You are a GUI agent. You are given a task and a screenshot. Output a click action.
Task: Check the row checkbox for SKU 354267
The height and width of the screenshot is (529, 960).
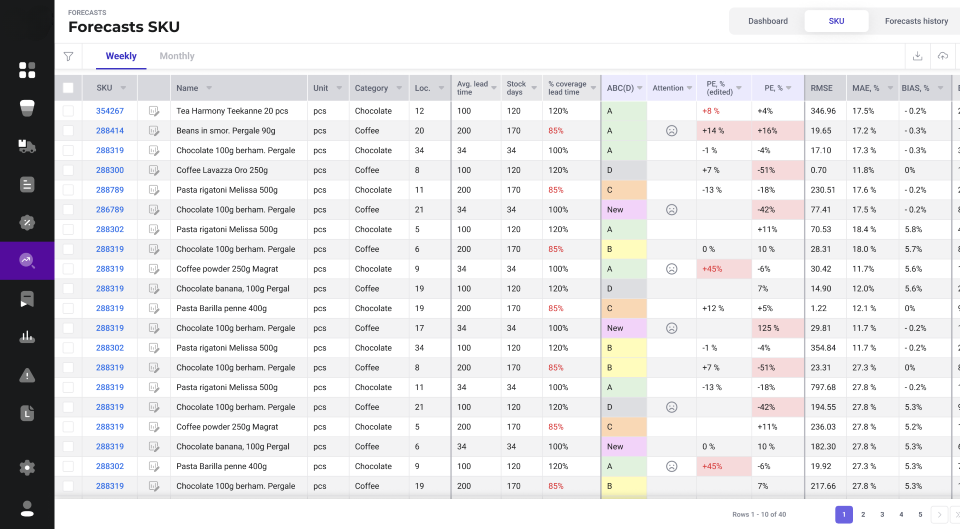tap(68, 111)
